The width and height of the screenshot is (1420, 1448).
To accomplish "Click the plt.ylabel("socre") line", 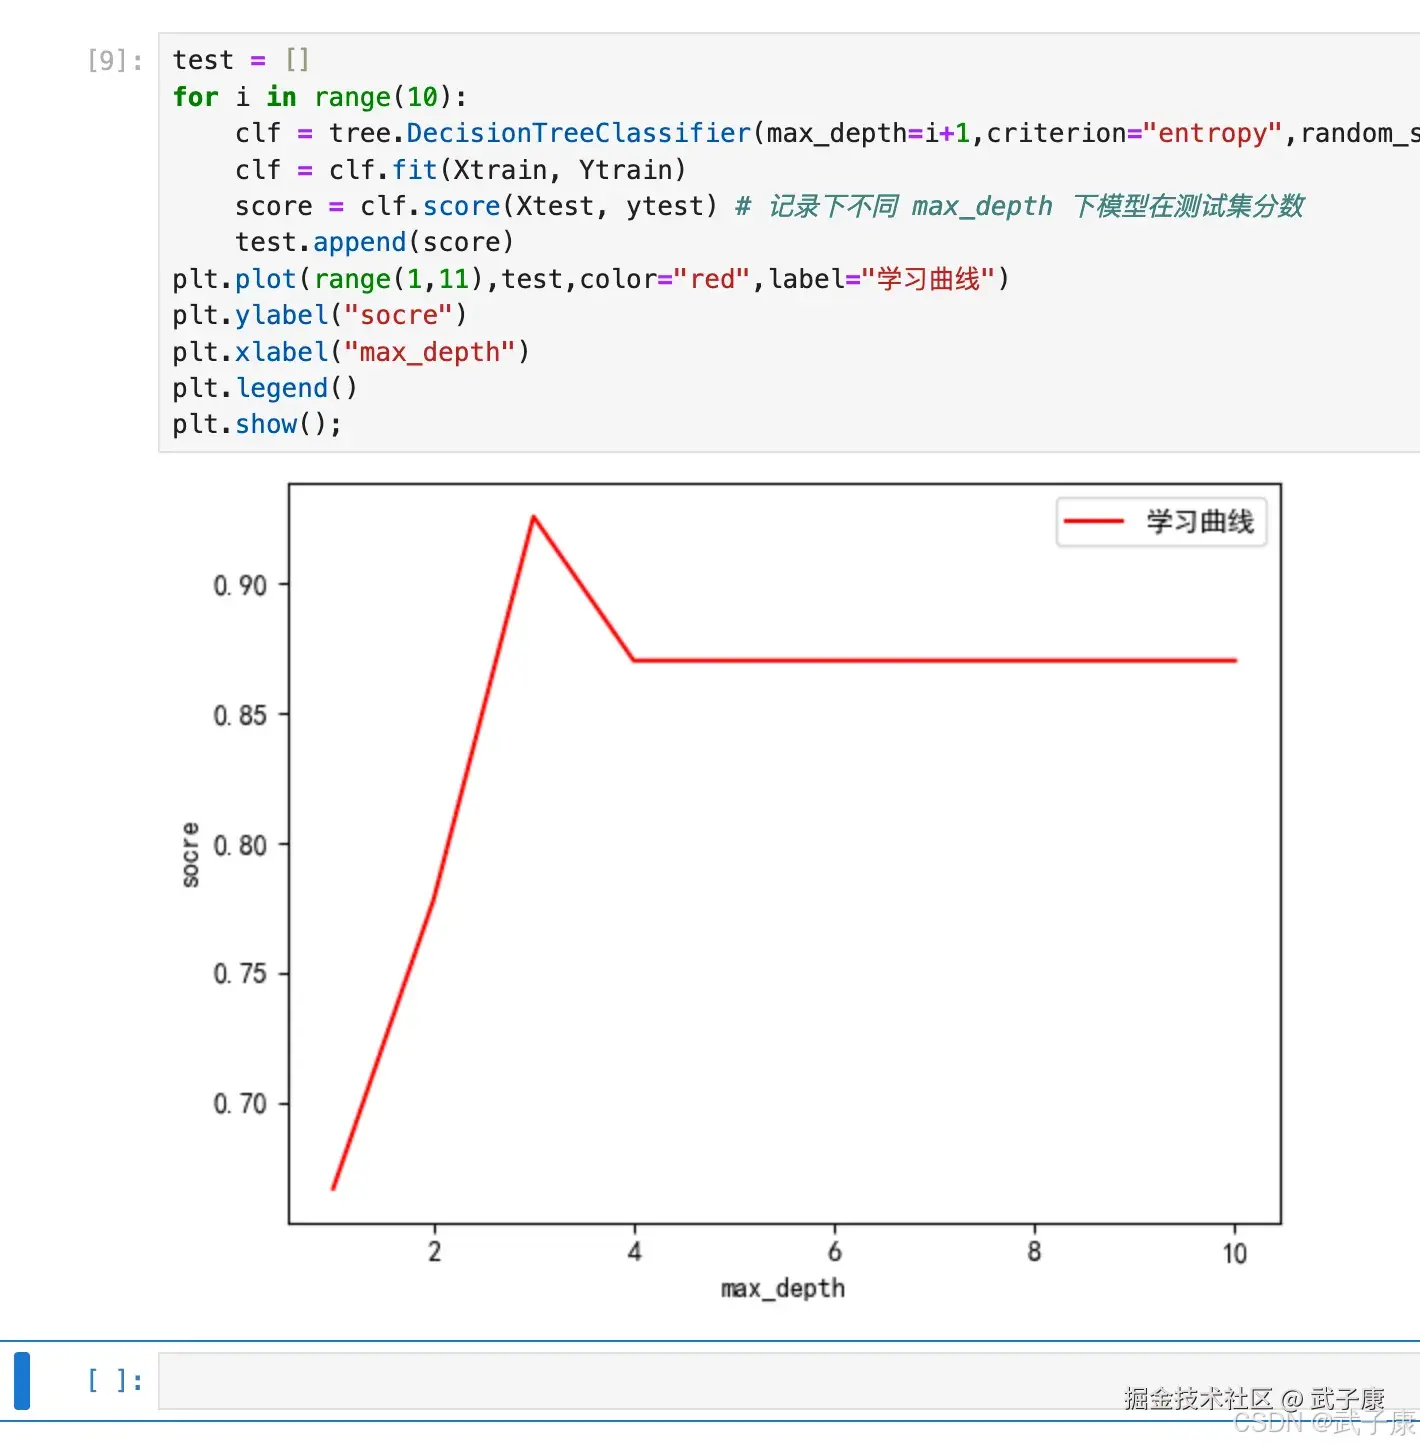I will 320,315.
